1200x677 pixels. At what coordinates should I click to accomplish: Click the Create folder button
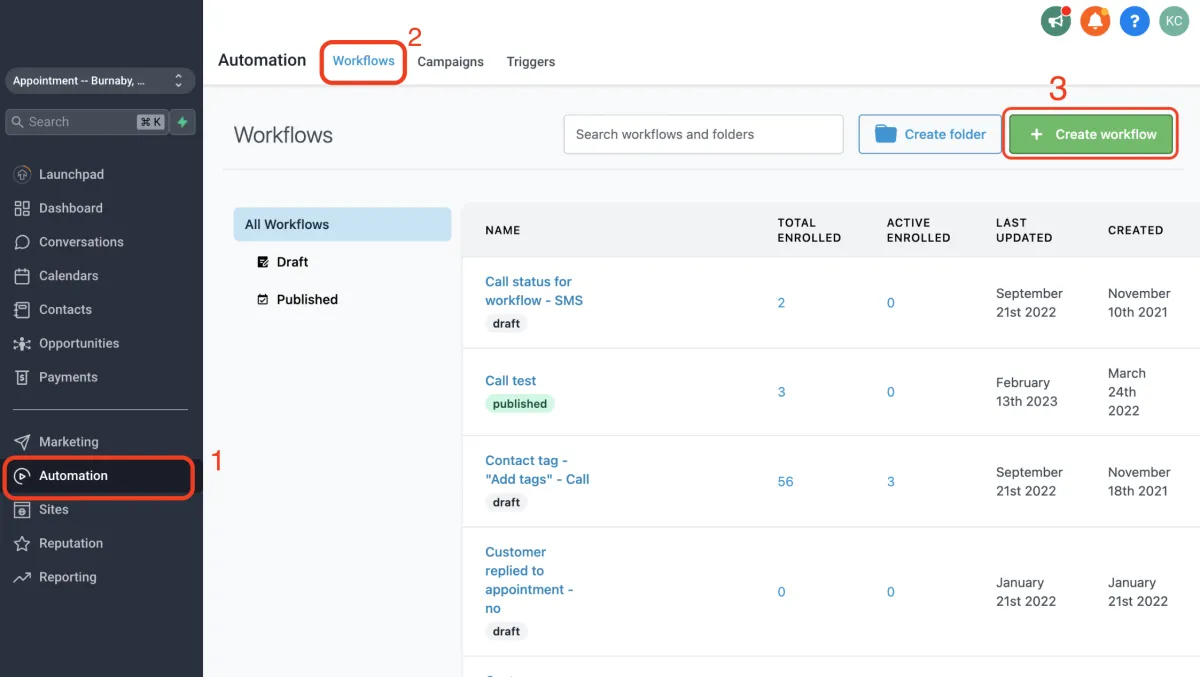930,134
